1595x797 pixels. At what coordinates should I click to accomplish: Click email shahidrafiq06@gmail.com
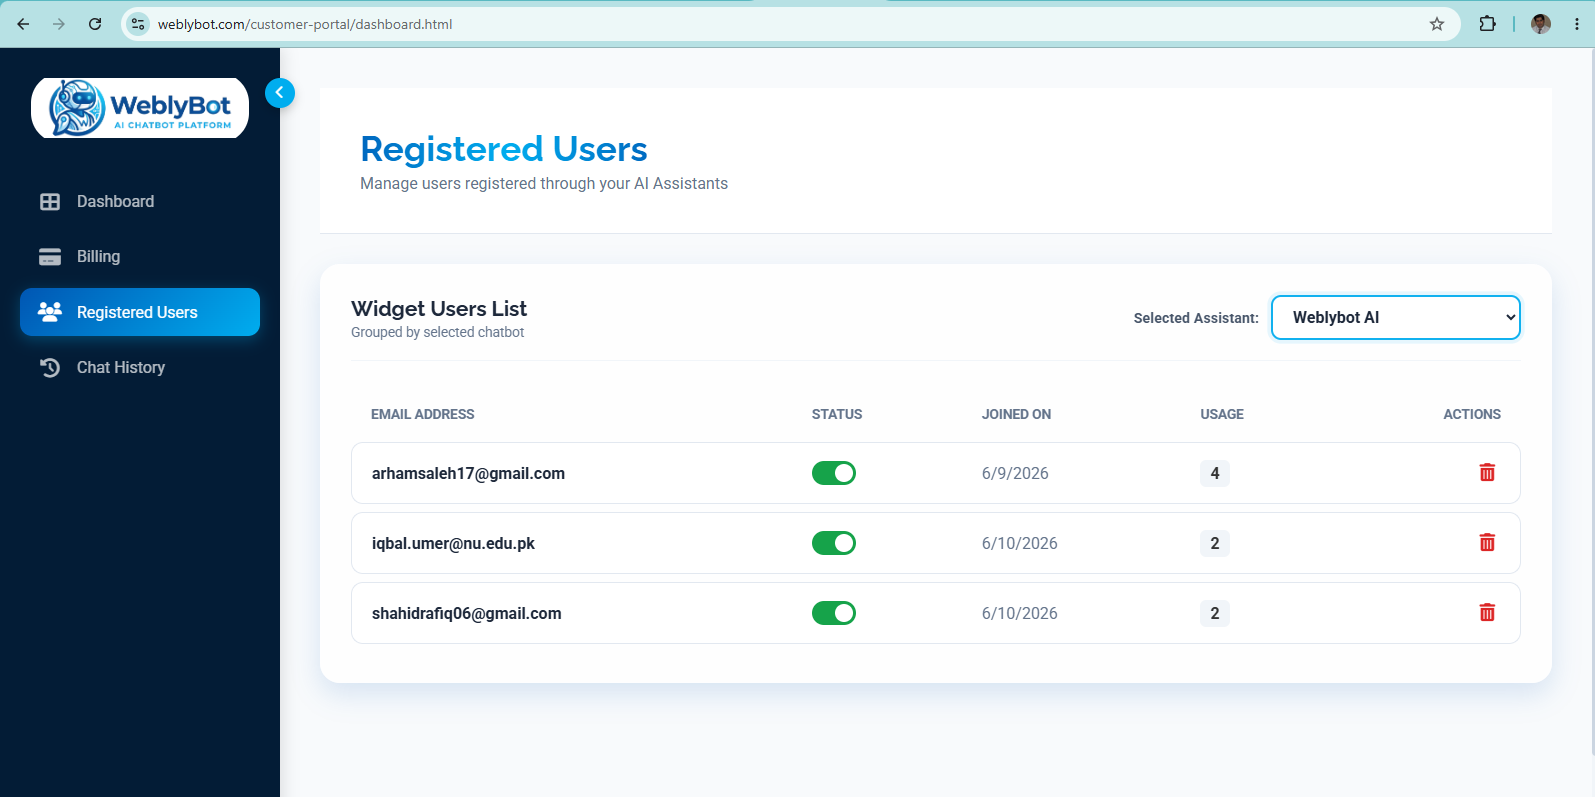(x=467, y=613)
